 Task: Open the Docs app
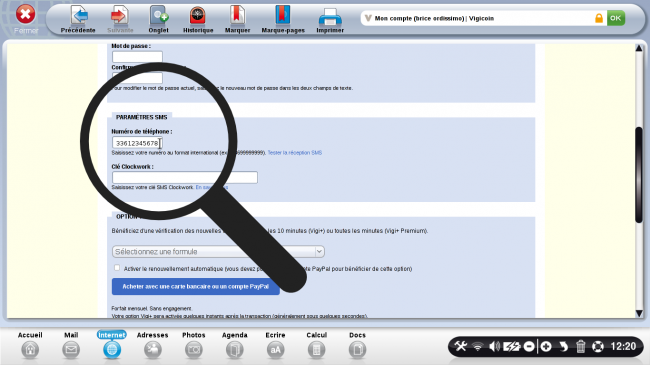[x=357, y=345]
